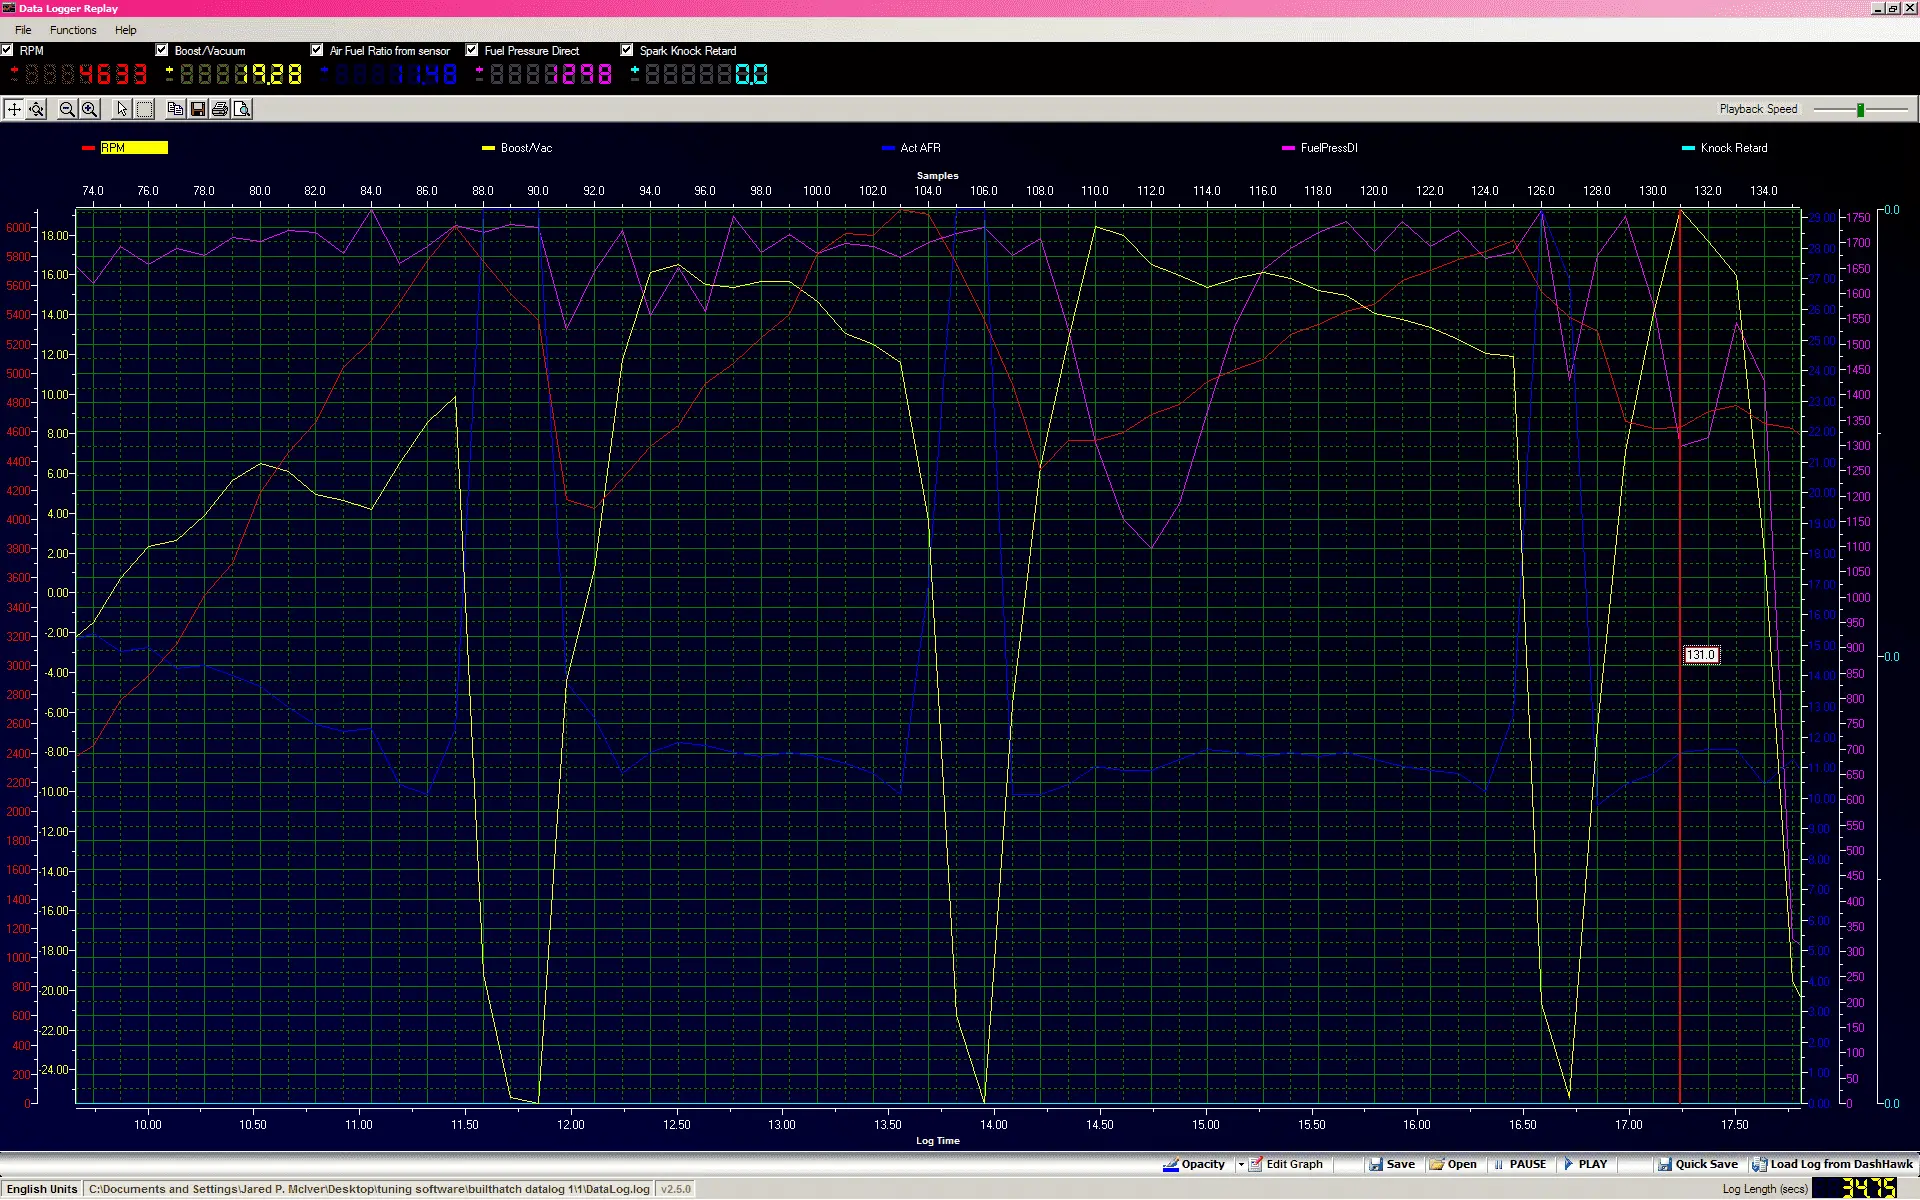The width and height of the screenshot is (1920, 1200).
Task: Choose the dotted rectangle selection tool
Action: [x=144, y=109]
